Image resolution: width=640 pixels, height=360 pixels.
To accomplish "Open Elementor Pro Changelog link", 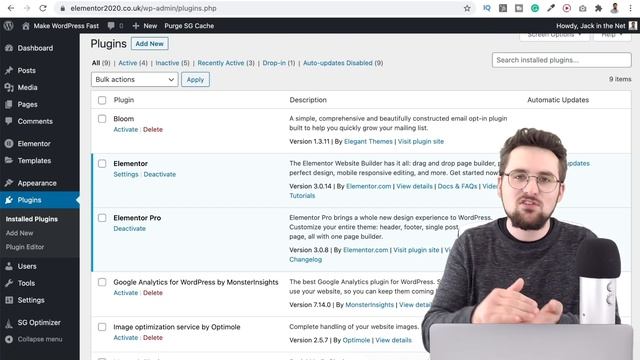I will (305, 260).
